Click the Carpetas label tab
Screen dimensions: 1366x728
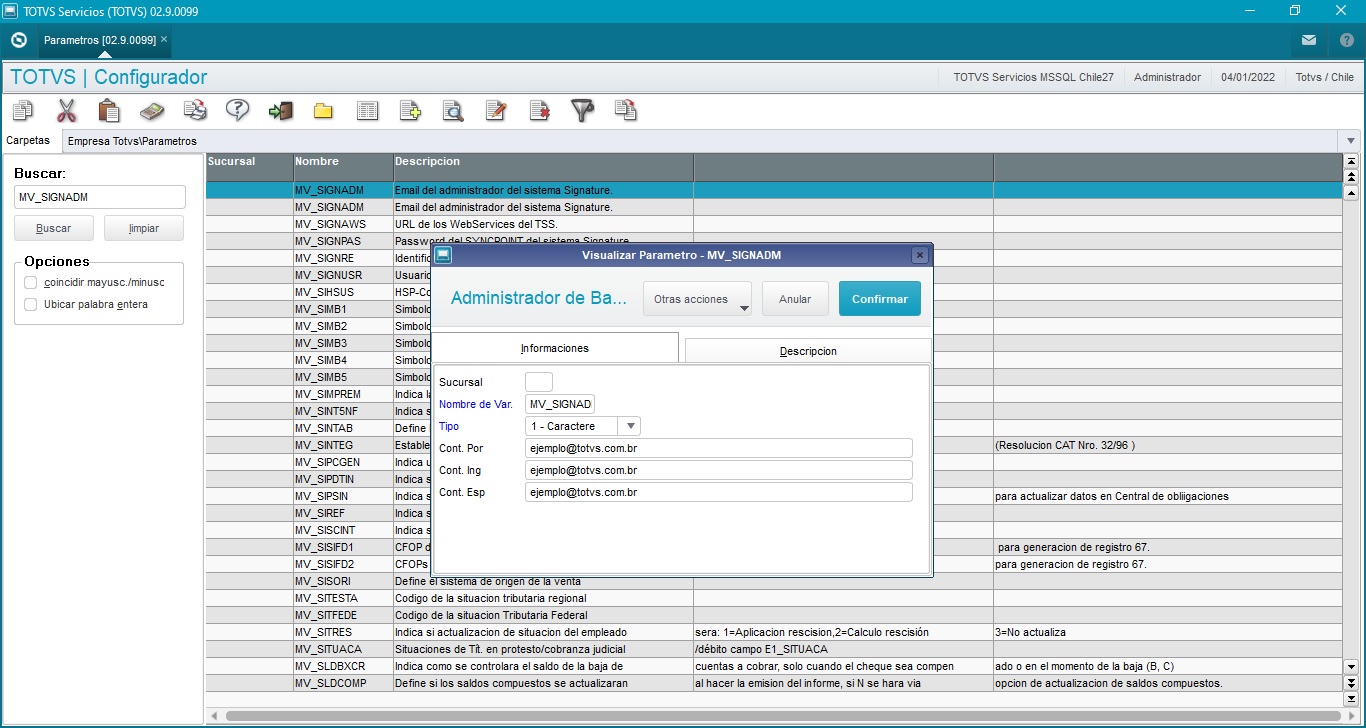[x=28, y=141]
